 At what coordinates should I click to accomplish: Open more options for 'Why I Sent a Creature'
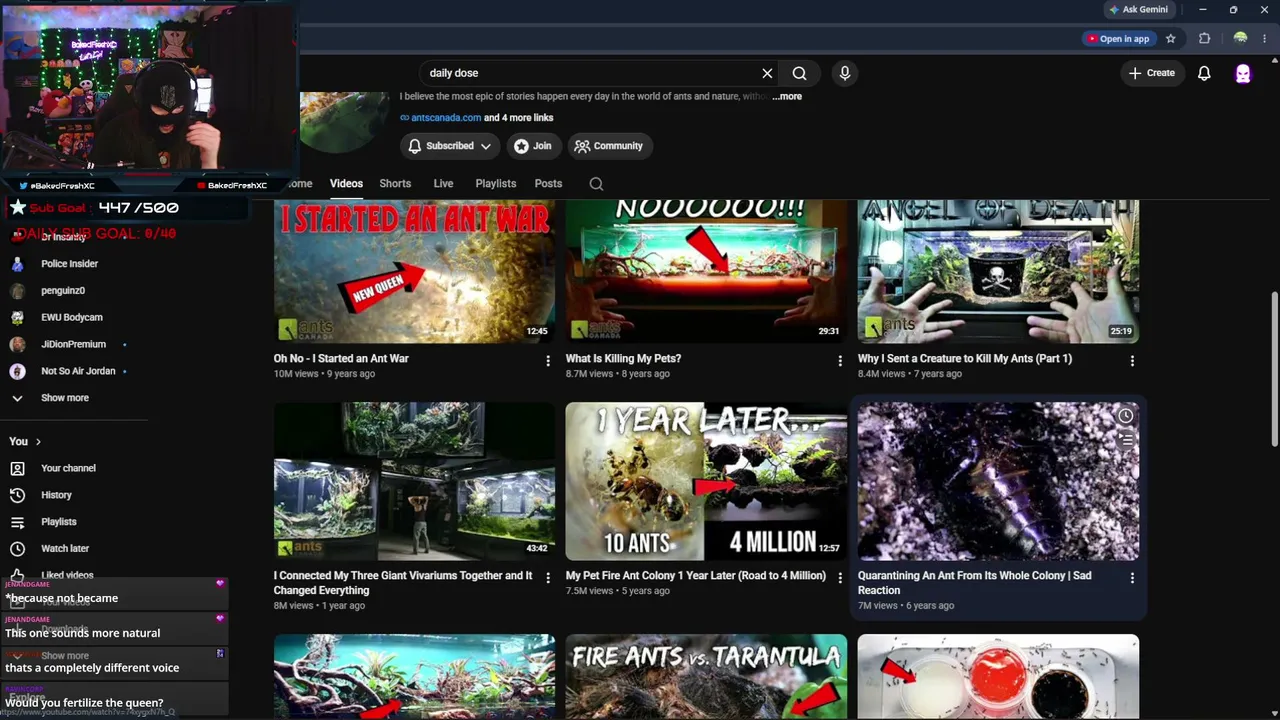click(1132, 361)
